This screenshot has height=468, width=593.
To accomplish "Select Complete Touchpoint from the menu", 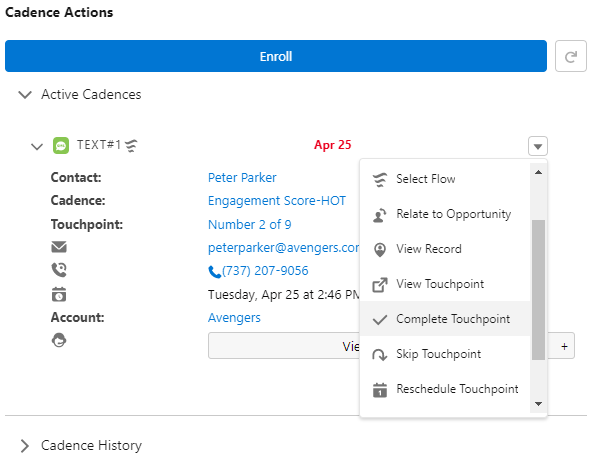I will pos(445,319).
